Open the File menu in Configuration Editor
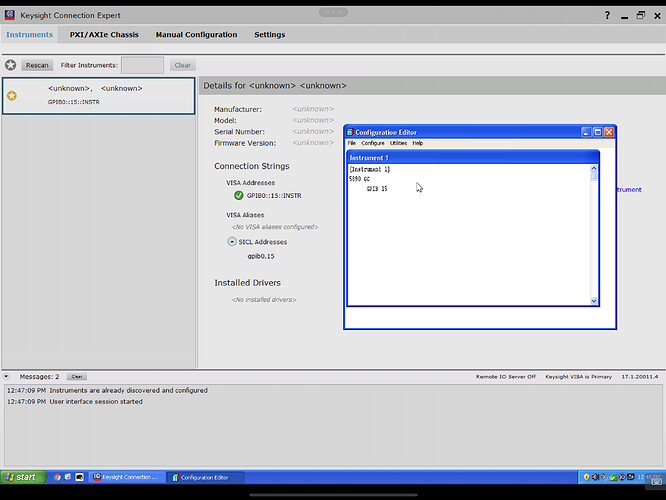666x500 pixels. coord(352,143)
